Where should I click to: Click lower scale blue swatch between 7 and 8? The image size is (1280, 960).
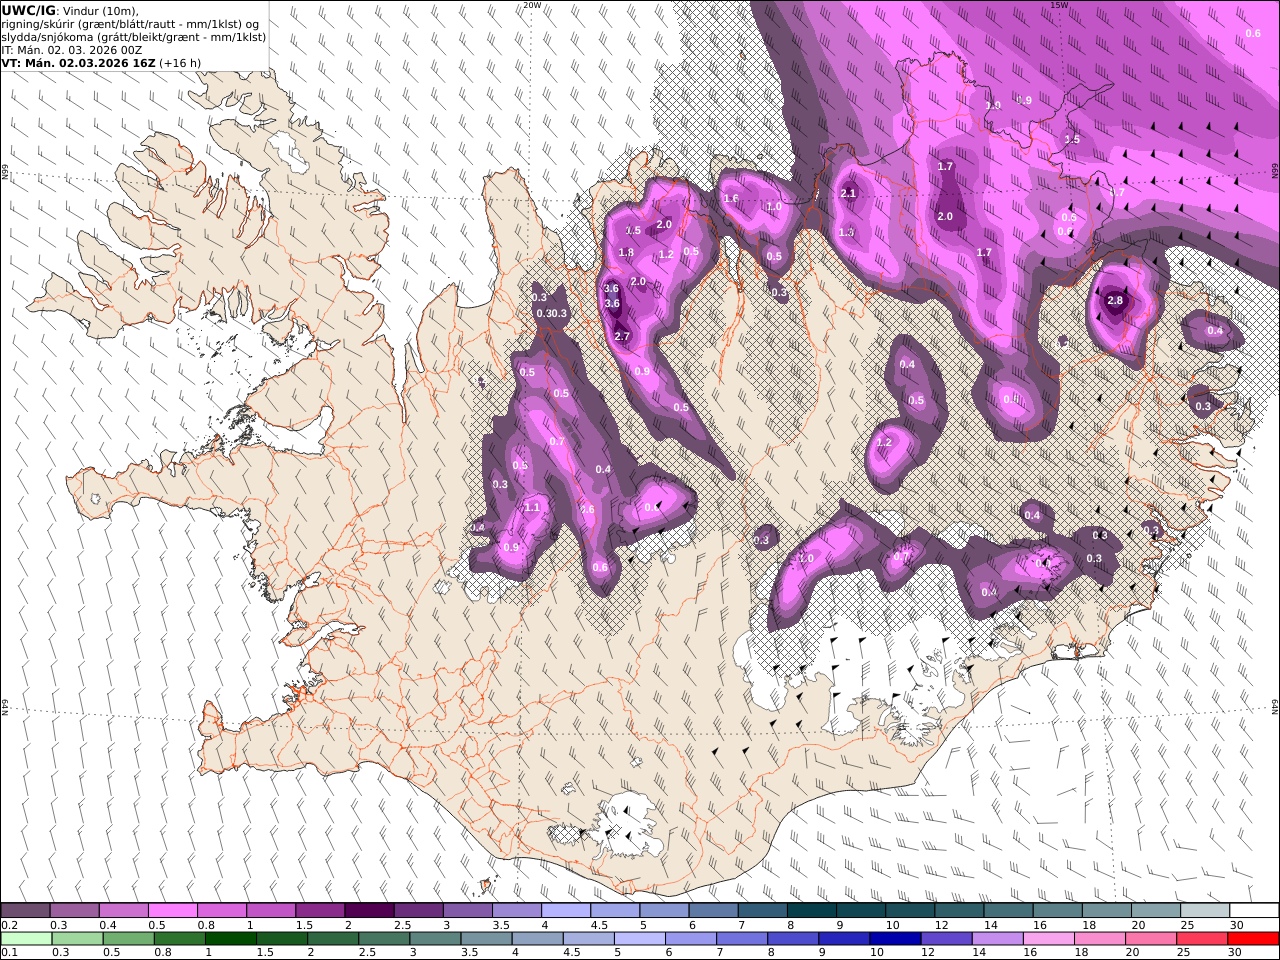click(x=741, y=938)
